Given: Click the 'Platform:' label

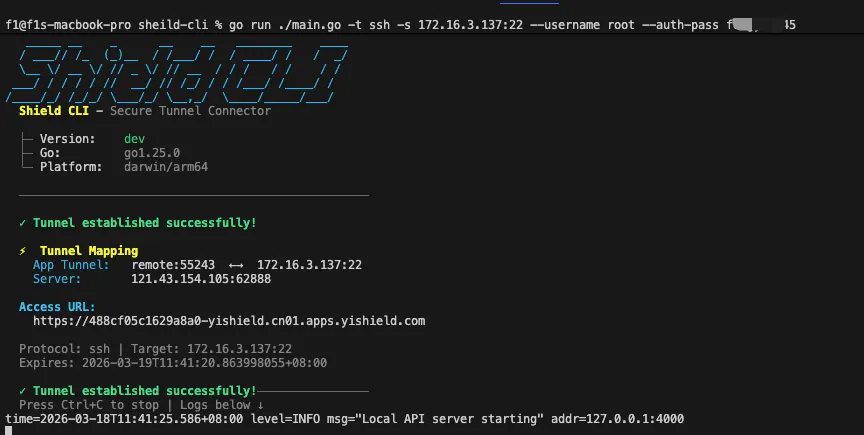Looking at the screenshot, I should (x=71, y=167).
